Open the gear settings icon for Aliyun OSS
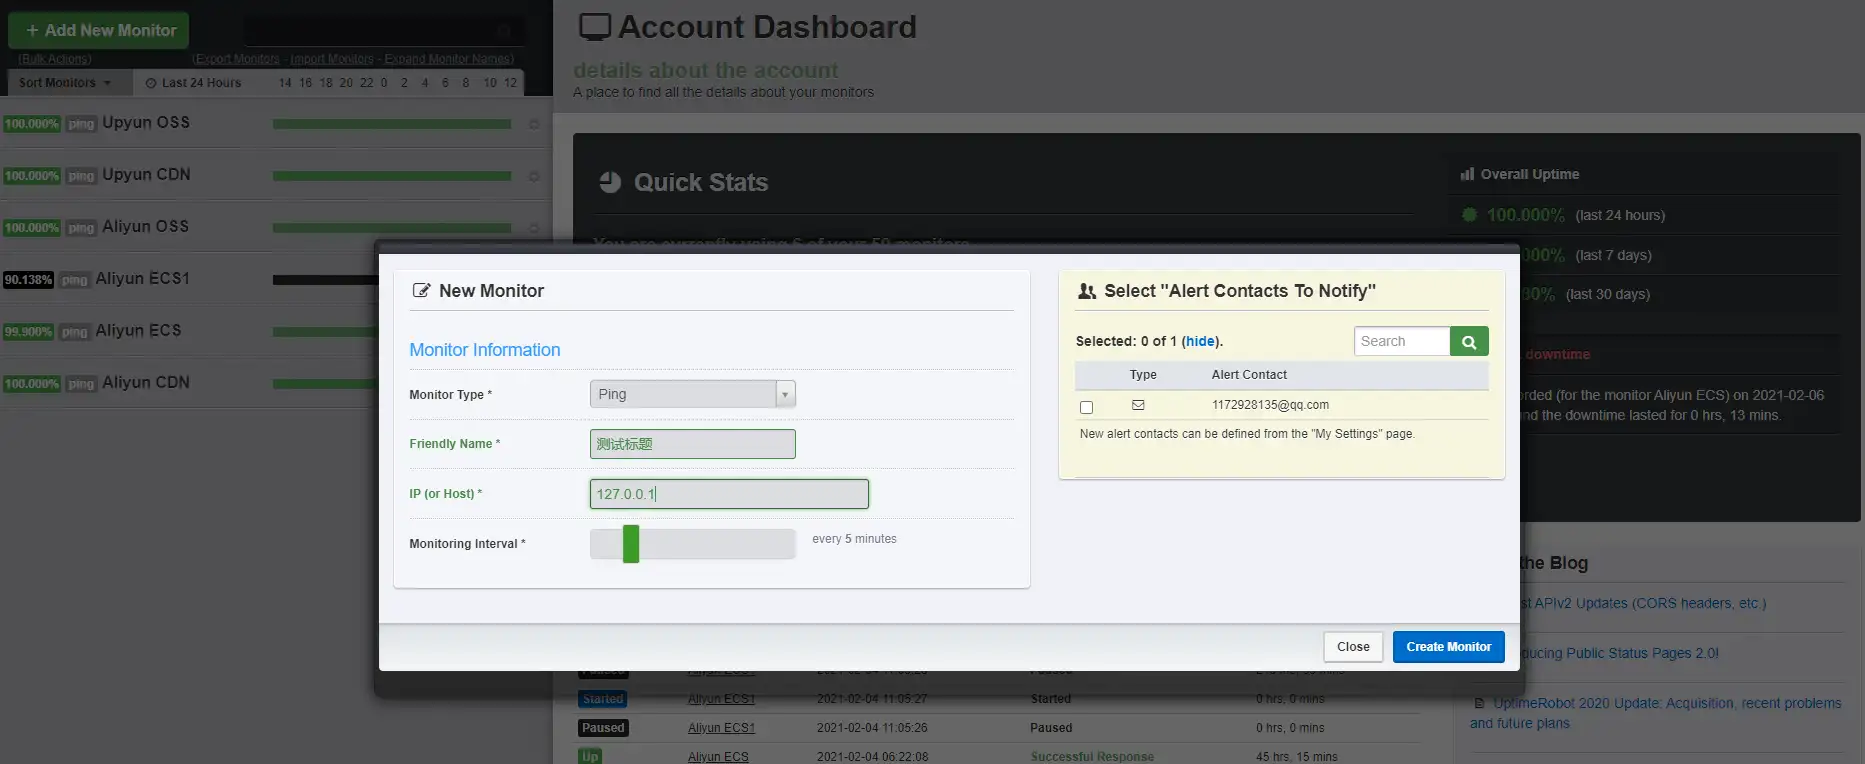The height and width of the screenshot is (764, 1865). coord(534,228)
